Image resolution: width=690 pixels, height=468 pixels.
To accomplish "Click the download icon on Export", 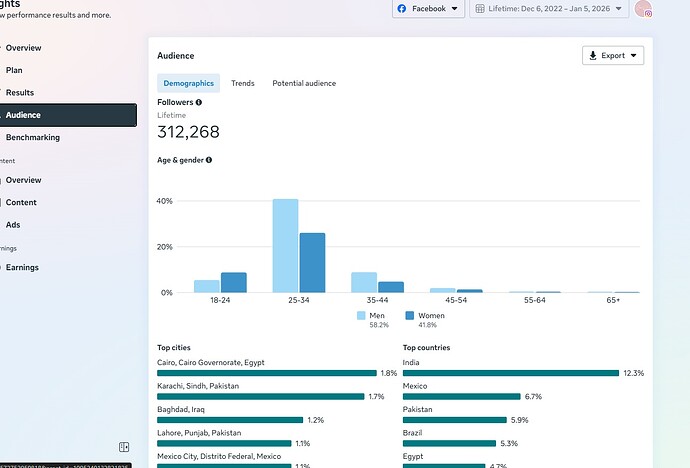I will (593, 56).
